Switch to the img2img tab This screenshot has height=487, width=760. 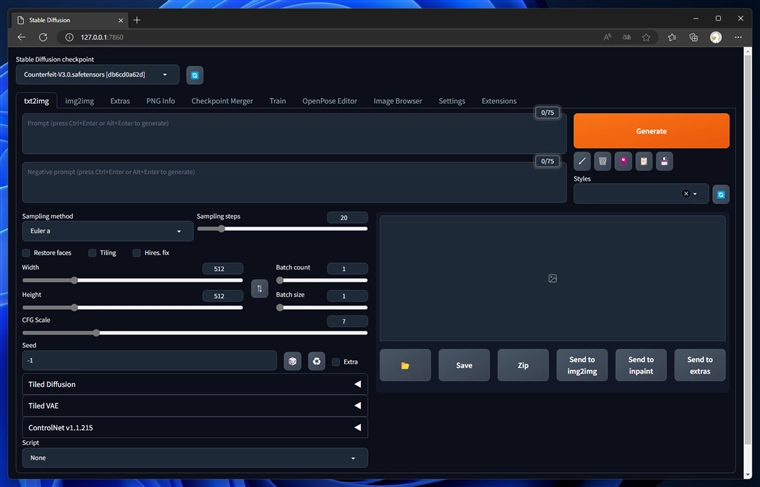click(x=79, y=101)
